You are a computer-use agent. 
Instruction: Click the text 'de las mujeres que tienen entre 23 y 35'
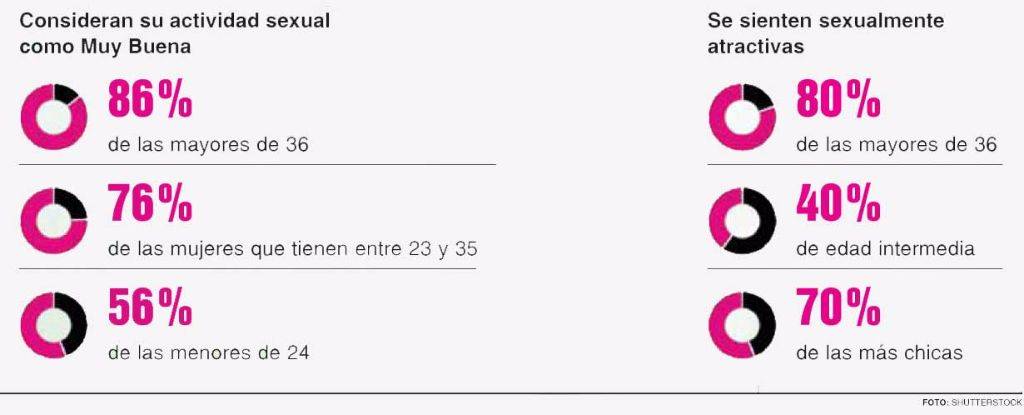293,249
